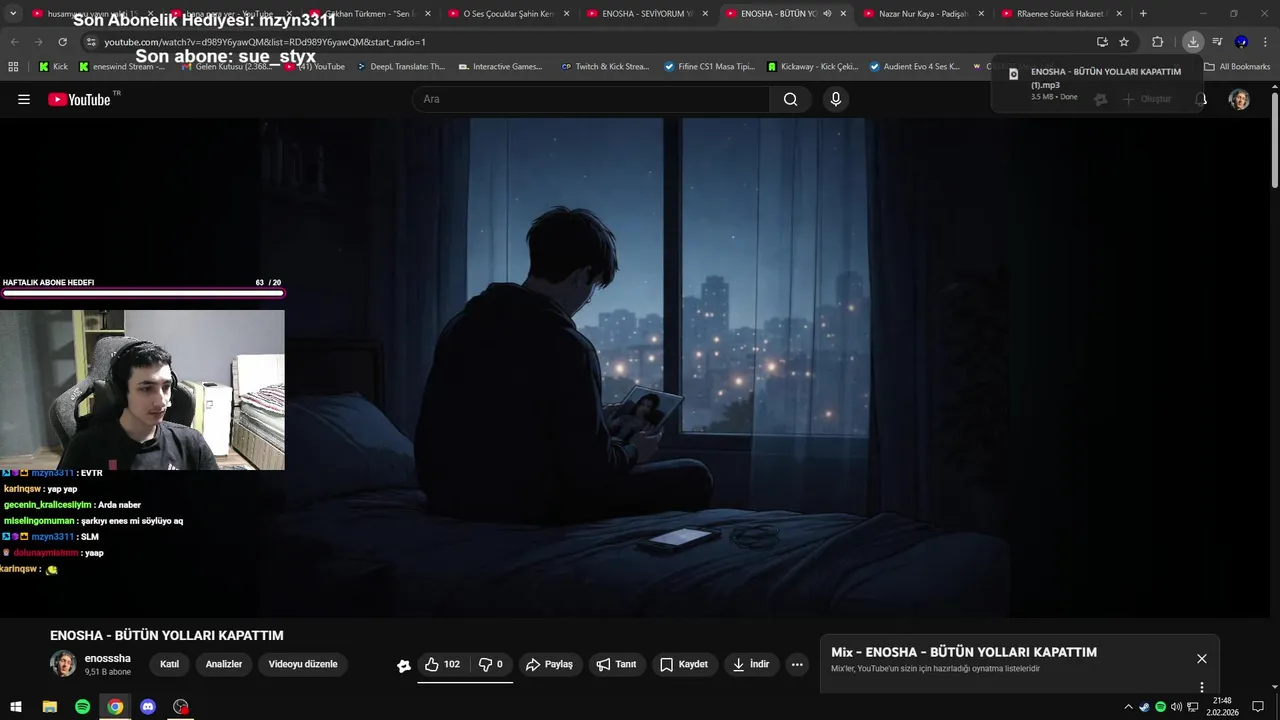Bookmark this page with the star icon
Screen dimensions: 1280x720
pos(1124,42)
